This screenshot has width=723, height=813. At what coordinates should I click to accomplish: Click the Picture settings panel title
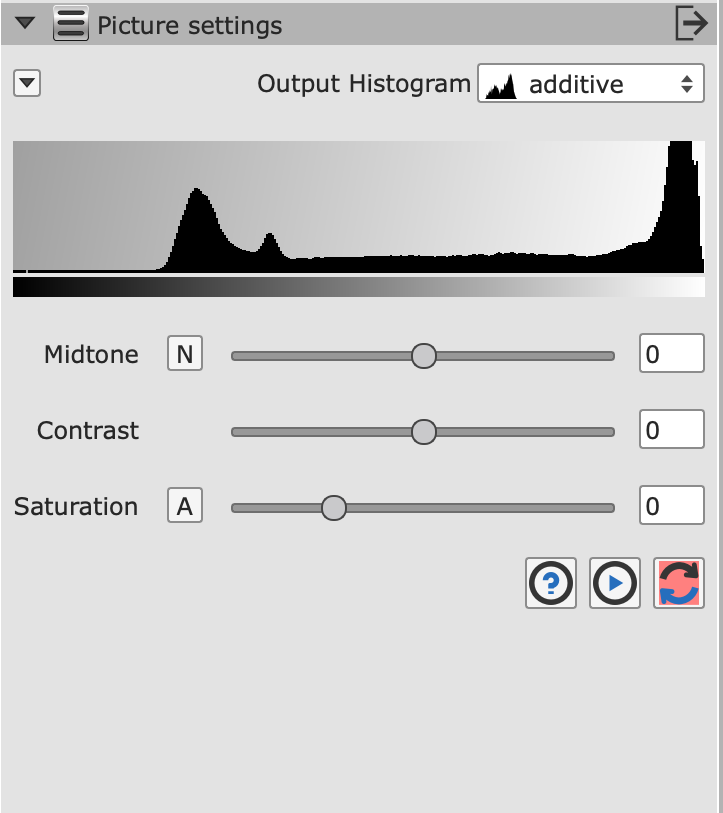point(189,26)
